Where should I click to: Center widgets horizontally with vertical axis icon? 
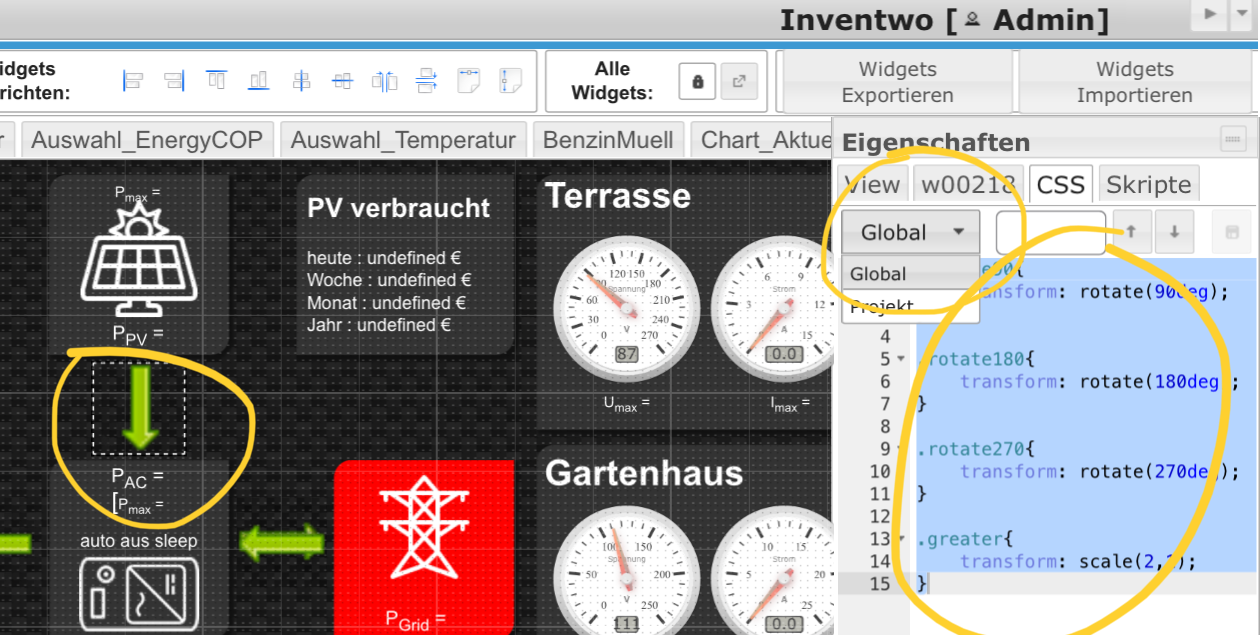click(x=301, y=81)
